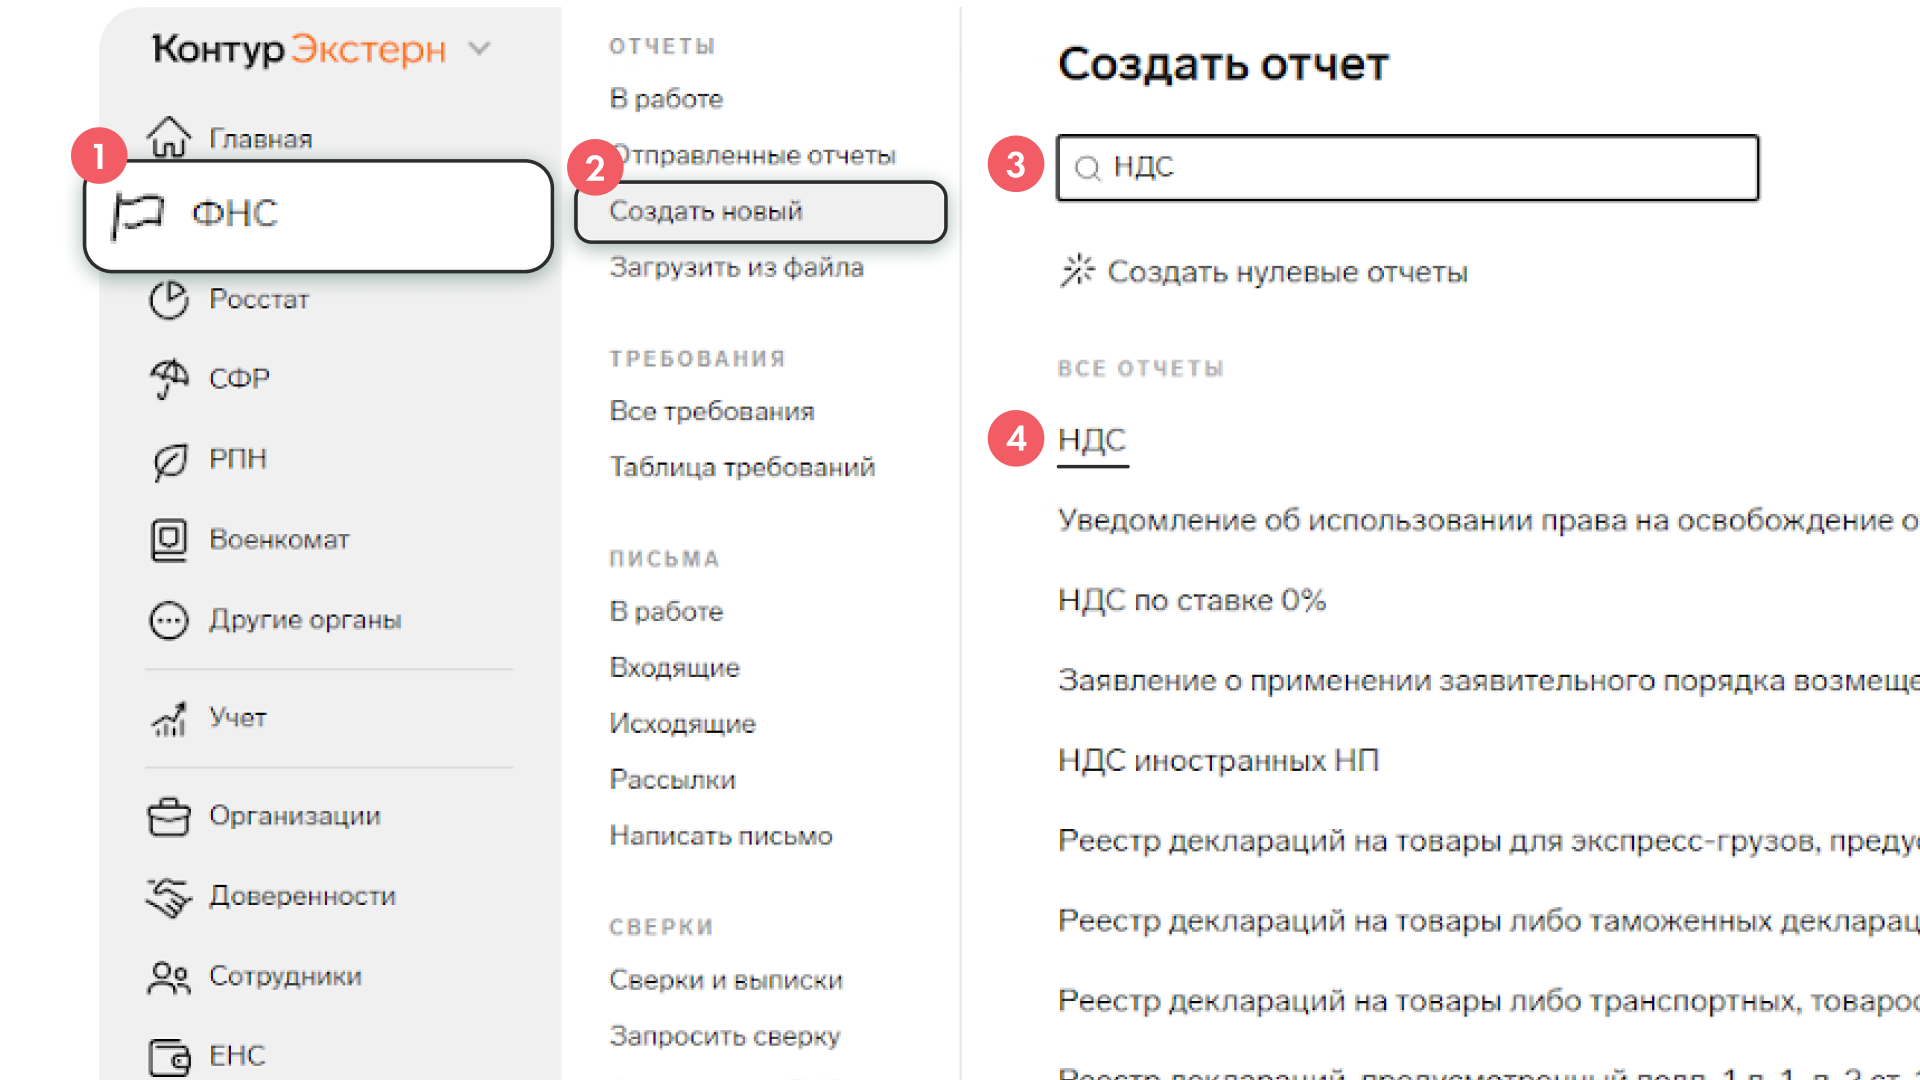Screen dimensions: 1920x1080
Task: Open reports В работе under Отчеты
Action: (x=666, y=99)
